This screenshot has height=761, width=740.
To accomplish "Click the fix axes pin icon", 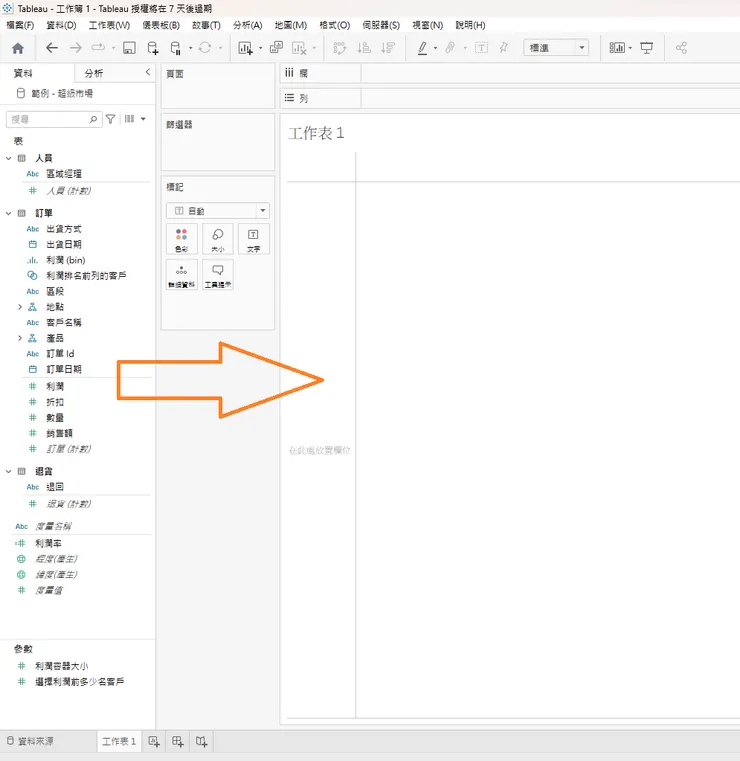I will (x=504, y=48).
